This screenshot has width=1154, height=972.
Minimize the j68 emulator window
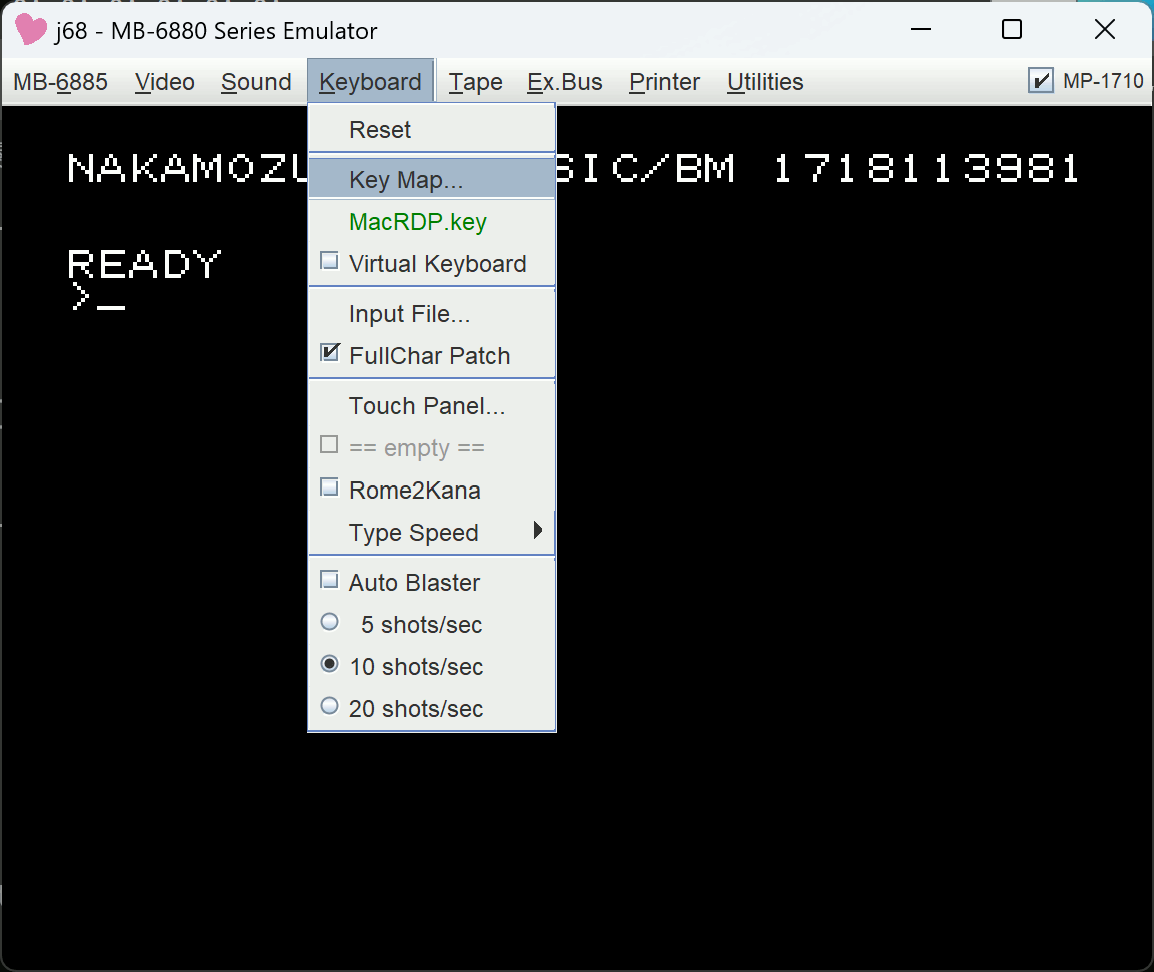[921, 29]
